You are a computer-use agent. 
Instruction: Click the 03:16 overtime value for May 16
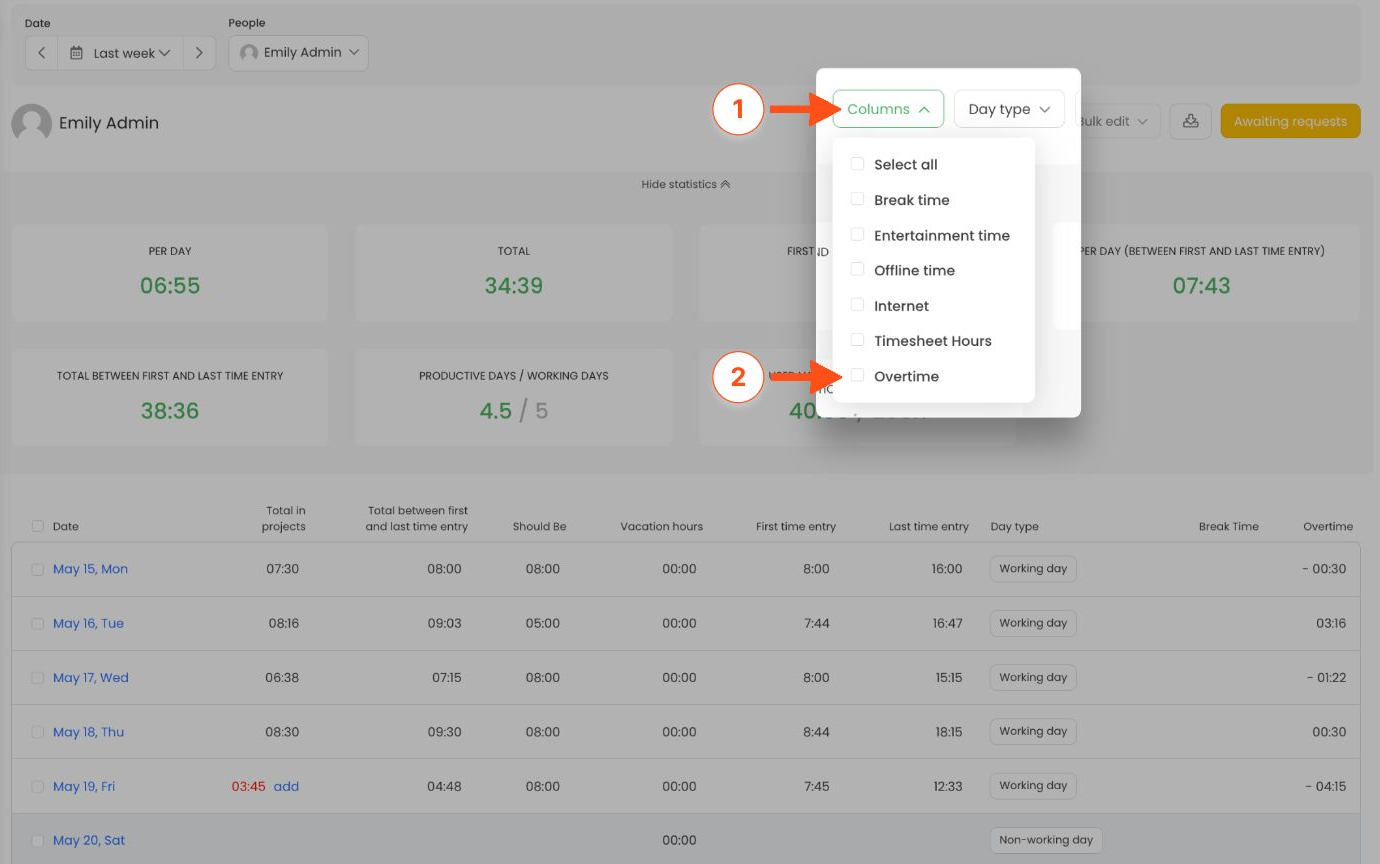(1331, 623)
